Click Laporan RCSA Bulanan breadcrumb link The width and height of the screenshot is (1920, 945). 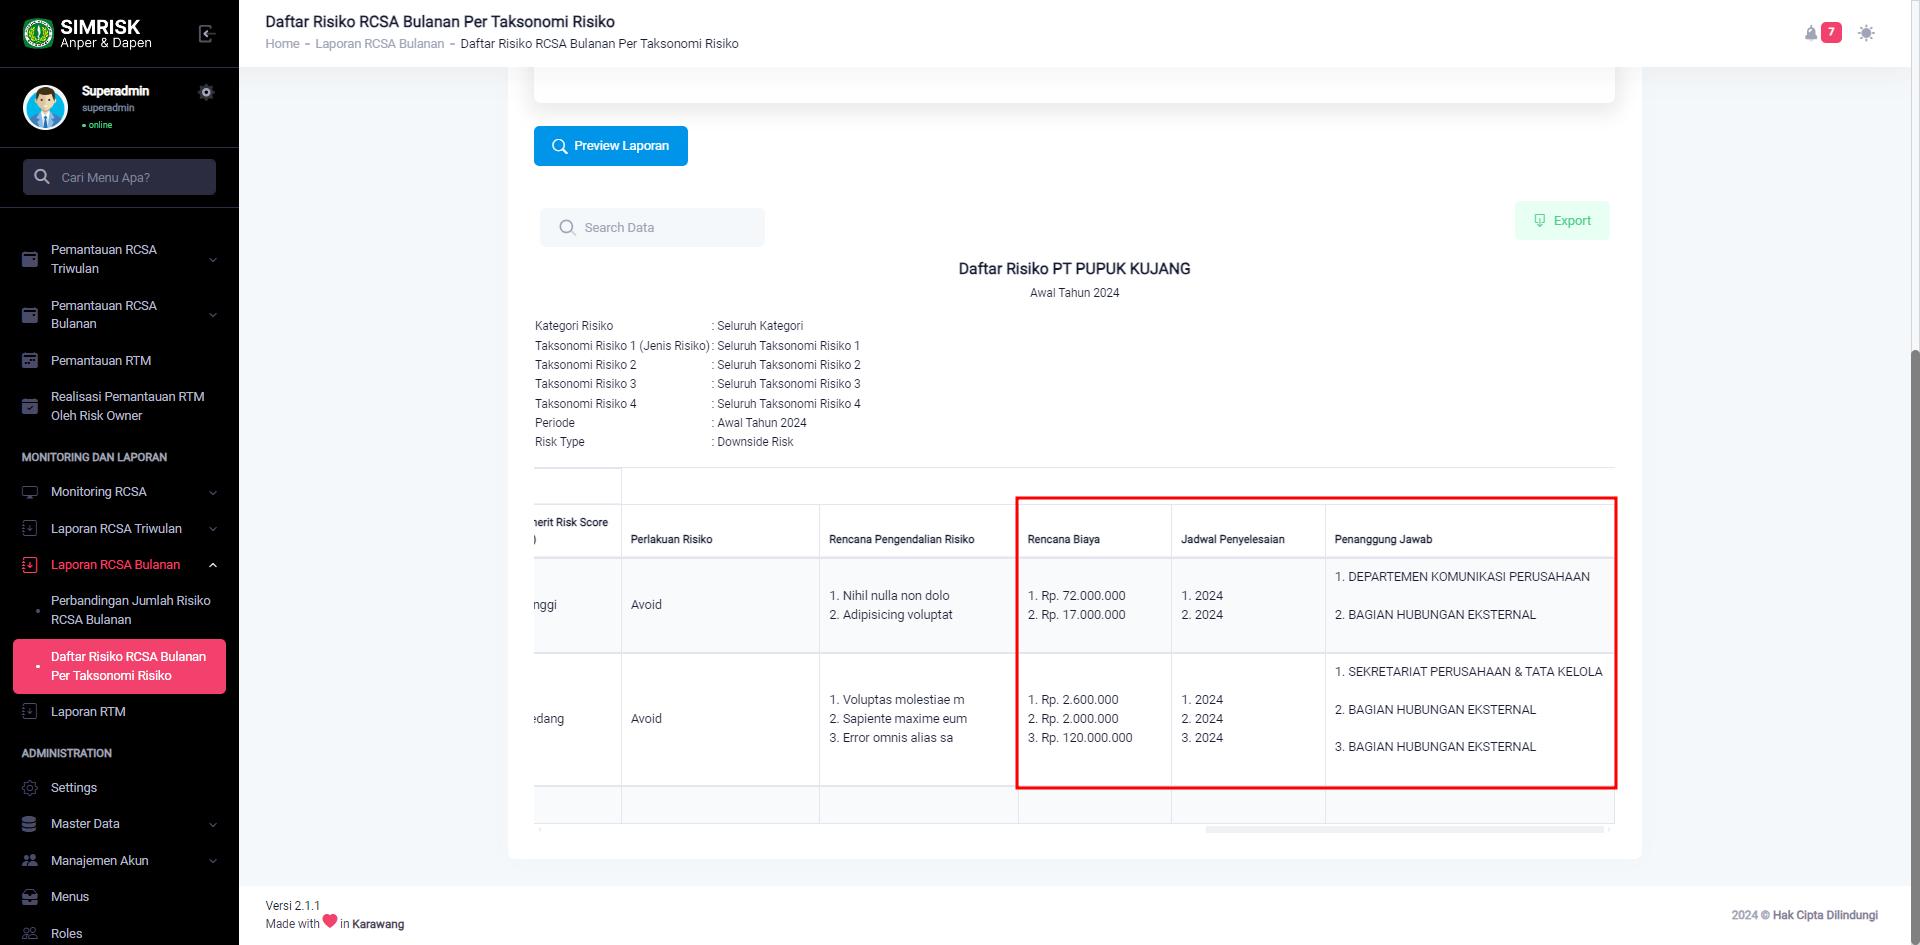(x=380, y=44)
